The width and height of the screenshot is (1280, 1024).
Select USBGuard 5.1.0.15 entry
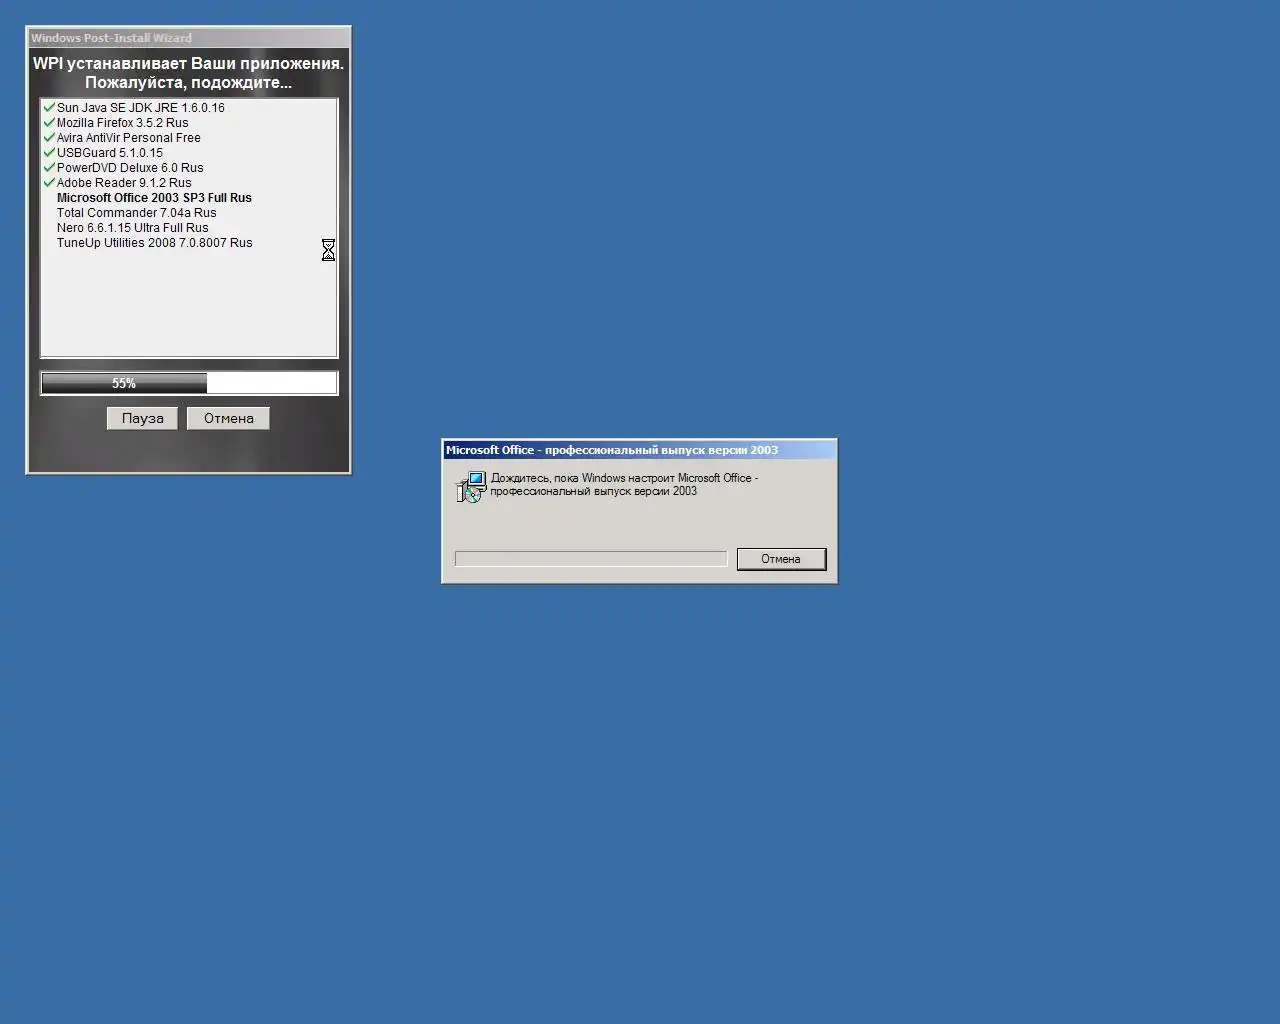click(110, 153)
